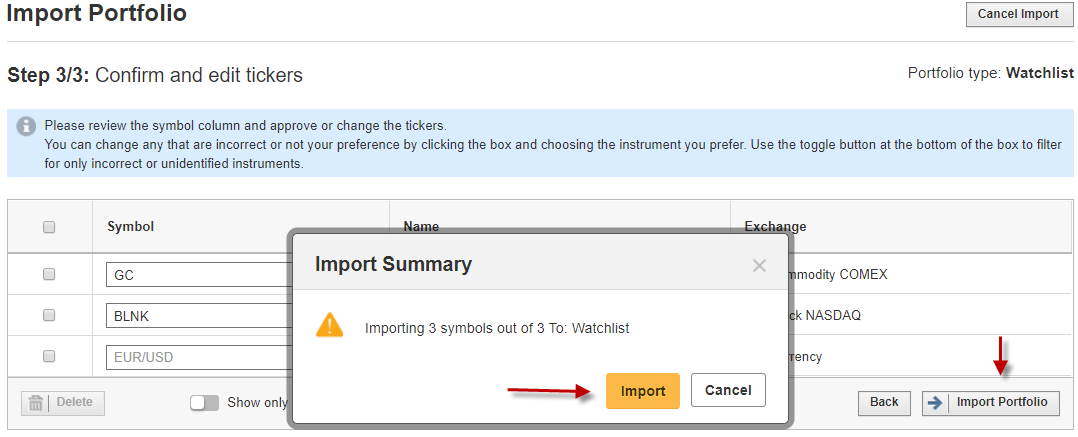Tick the checkbox for EUR/USD row
Viewport: 1078px width, 437px height.
[49, 357]
